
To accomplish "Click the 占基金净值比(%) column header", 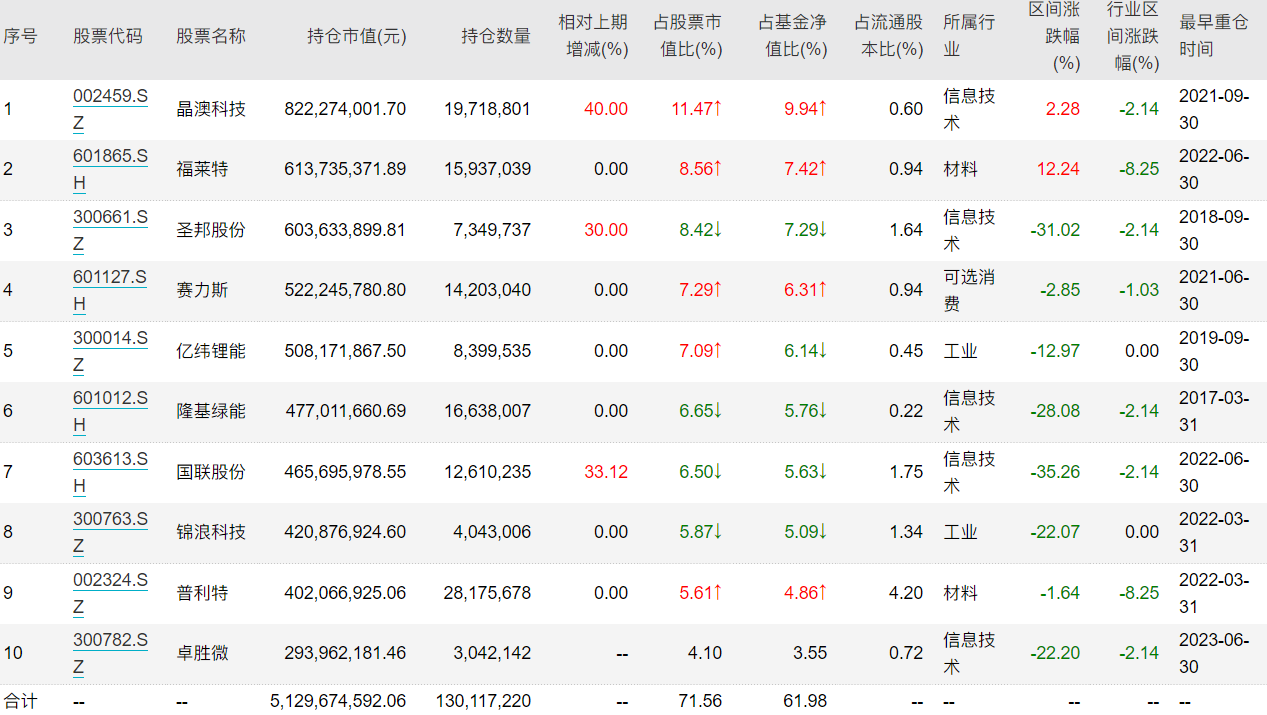I will 792,35.
